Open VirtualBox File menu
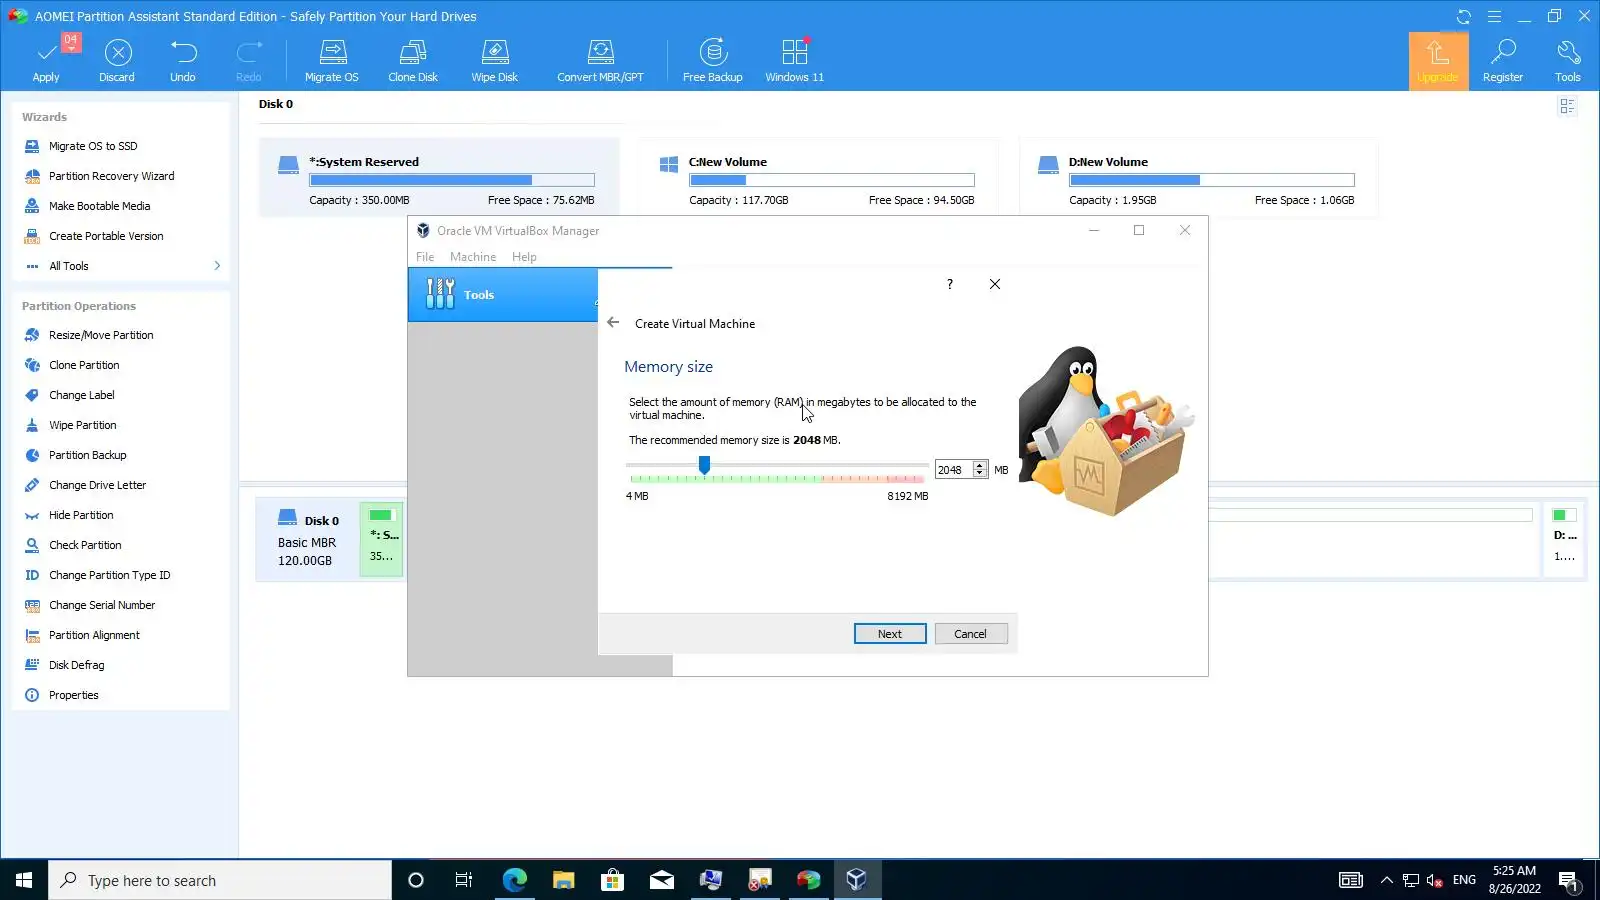Screen dimensions: 1600x900 pyautogui.click(x=425, y=257)
